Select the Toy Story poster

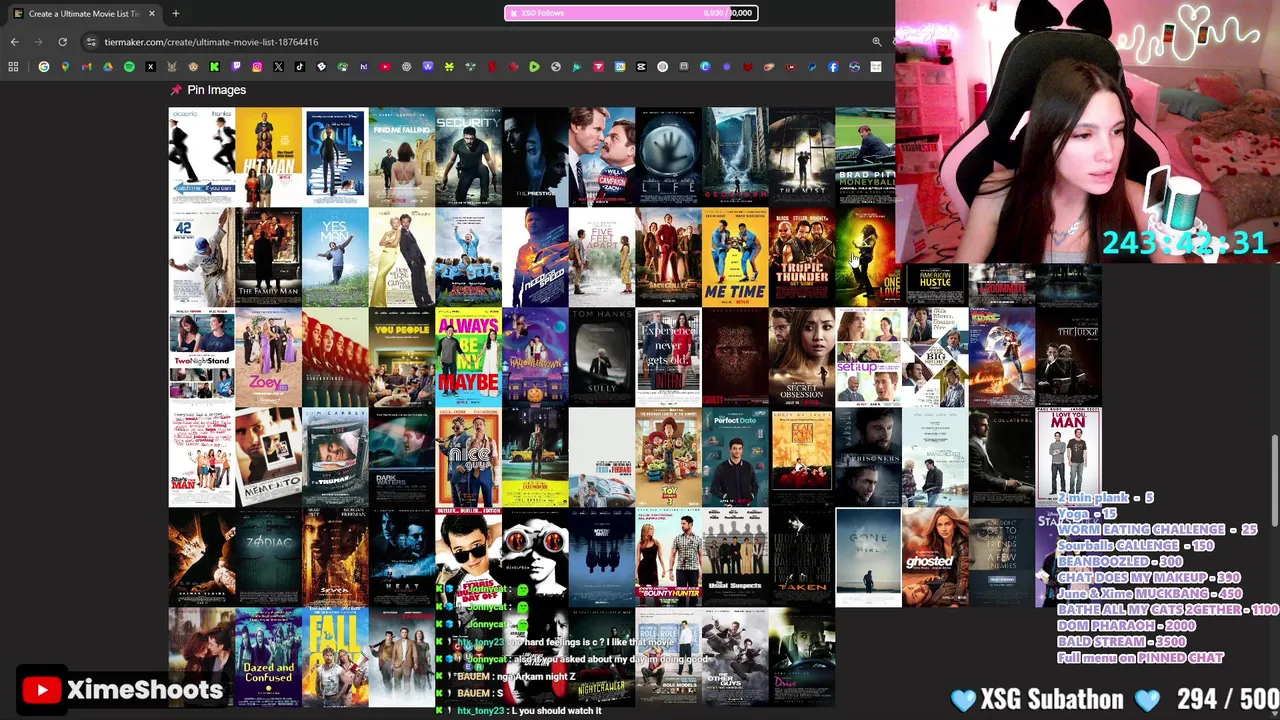click(668, 457)
